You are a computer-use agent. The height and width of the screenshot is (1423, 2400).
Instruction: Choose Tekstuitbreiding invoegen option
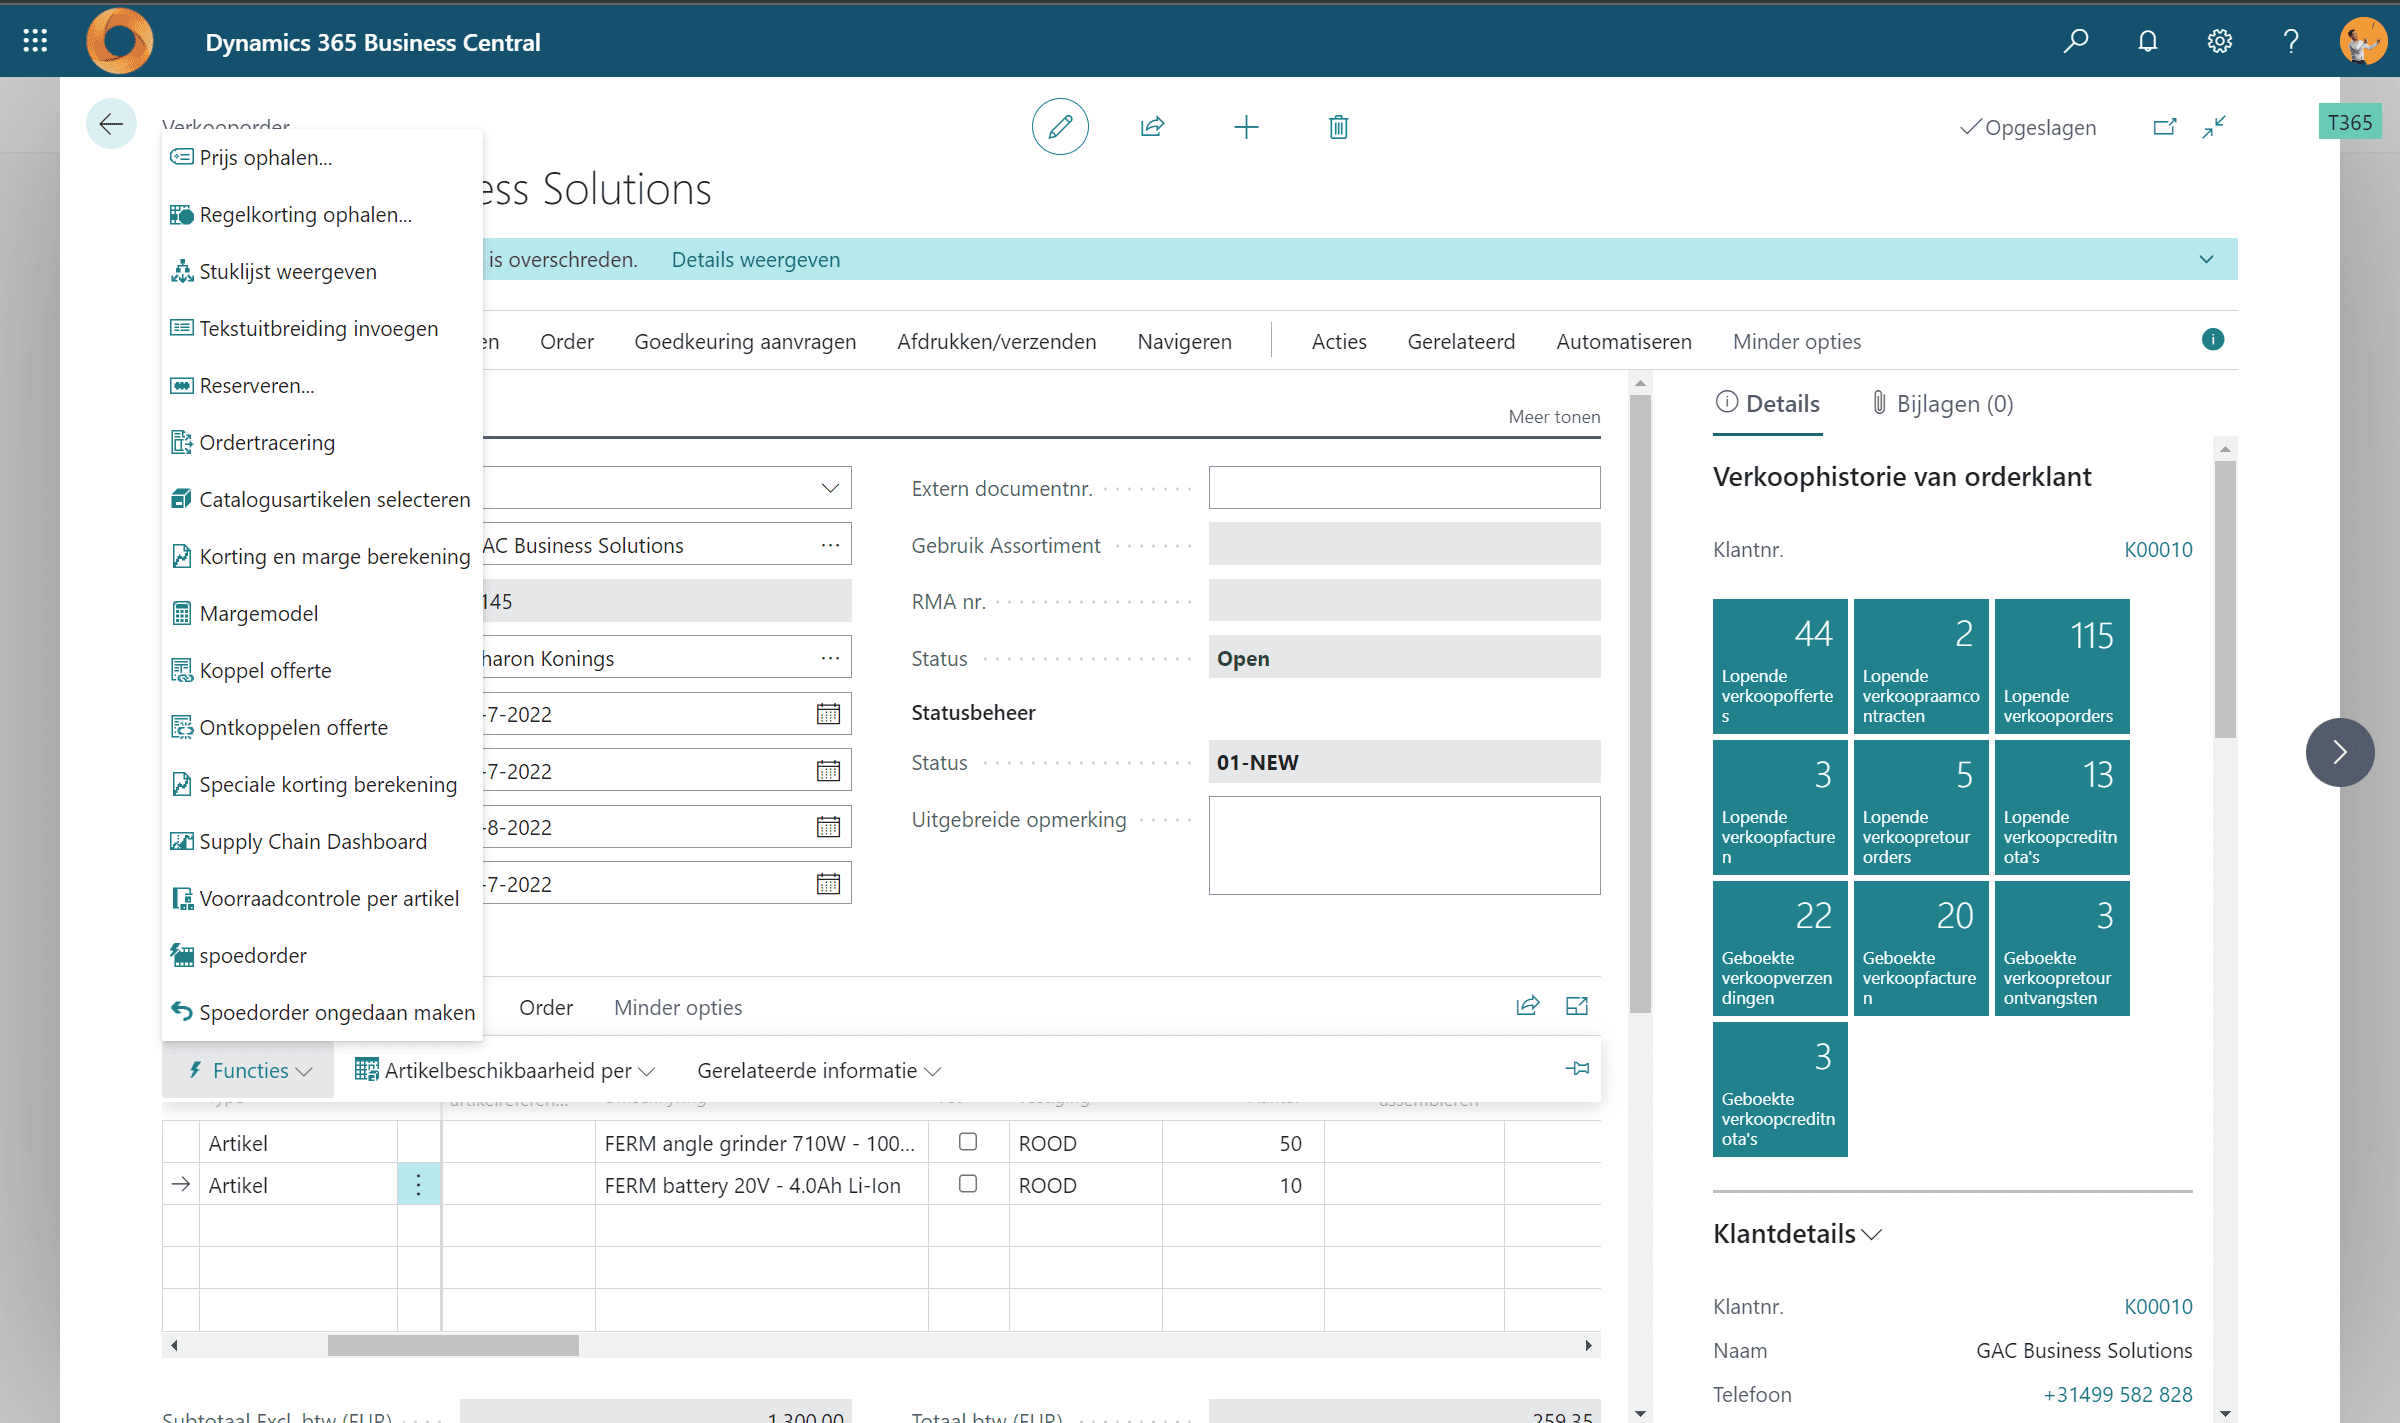pos(322,328)
